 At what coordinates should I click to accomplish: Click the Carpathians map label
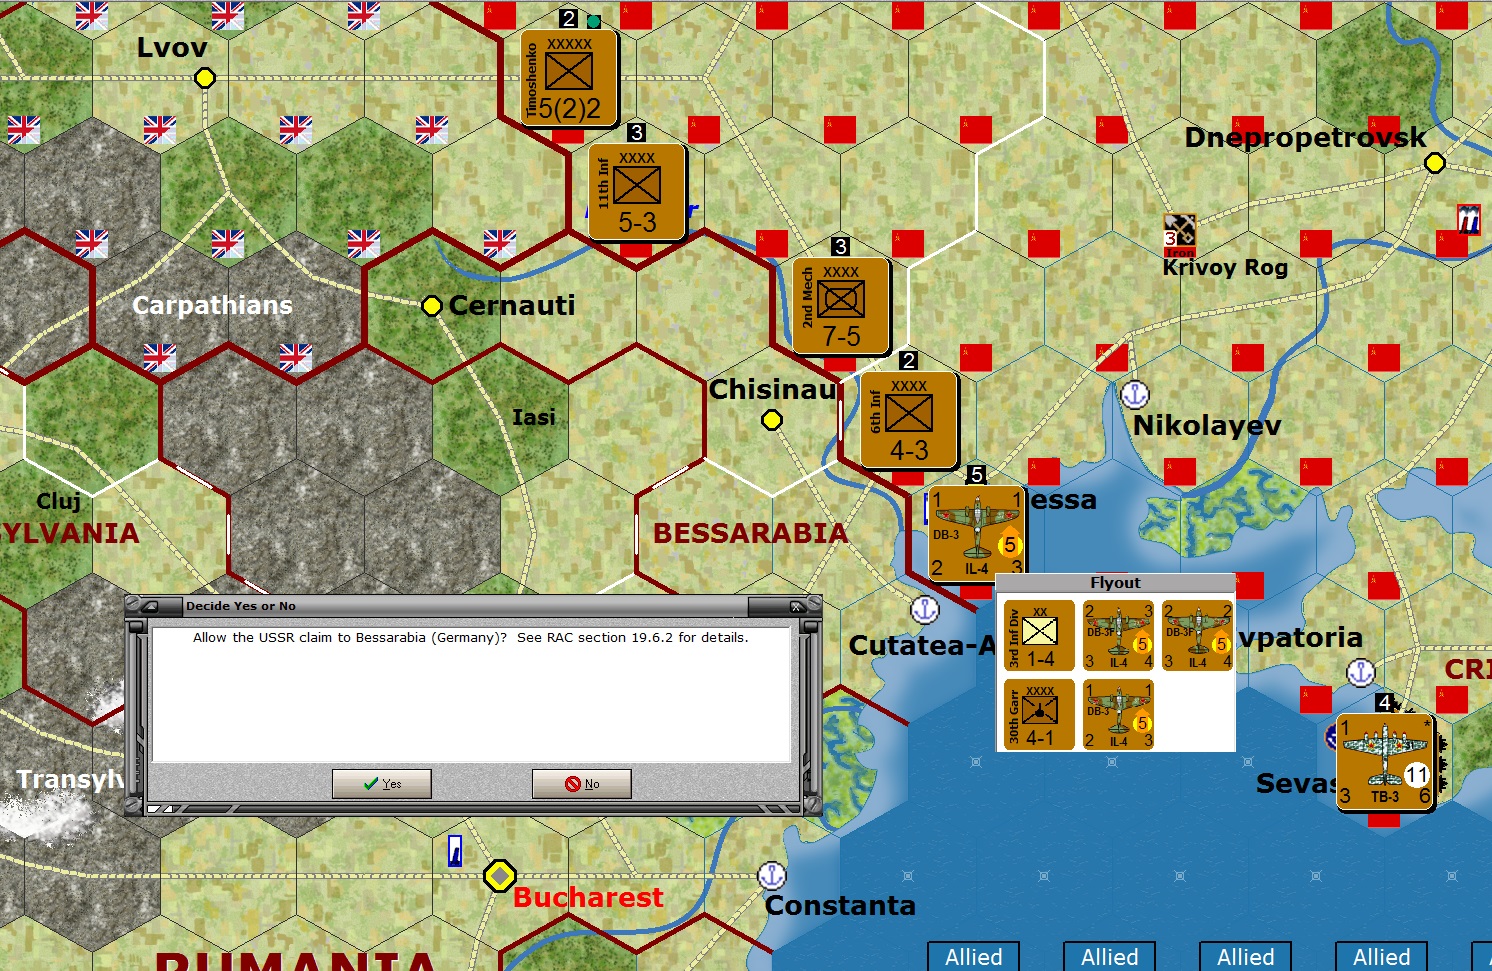[212, 305]
